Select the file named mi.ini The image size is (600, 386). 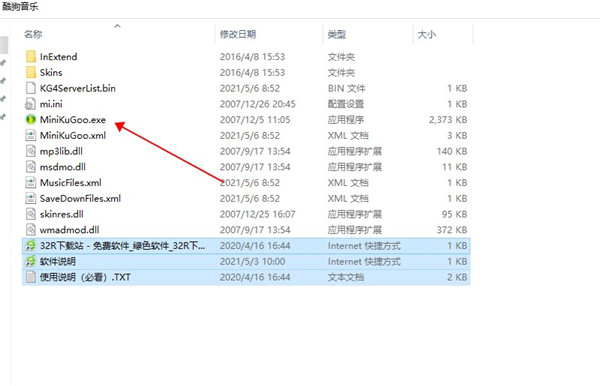click(x=51, y=104)
